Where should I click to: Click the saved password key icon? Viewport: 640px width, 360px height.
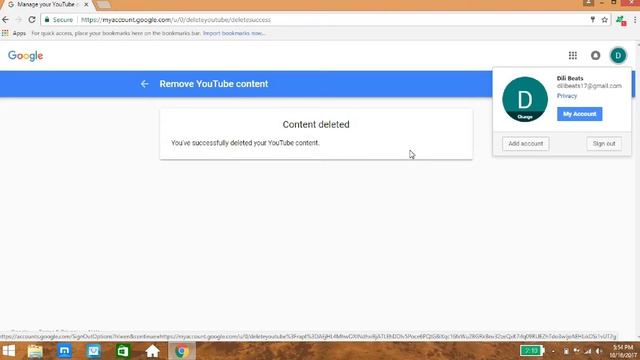pos(593,20)
